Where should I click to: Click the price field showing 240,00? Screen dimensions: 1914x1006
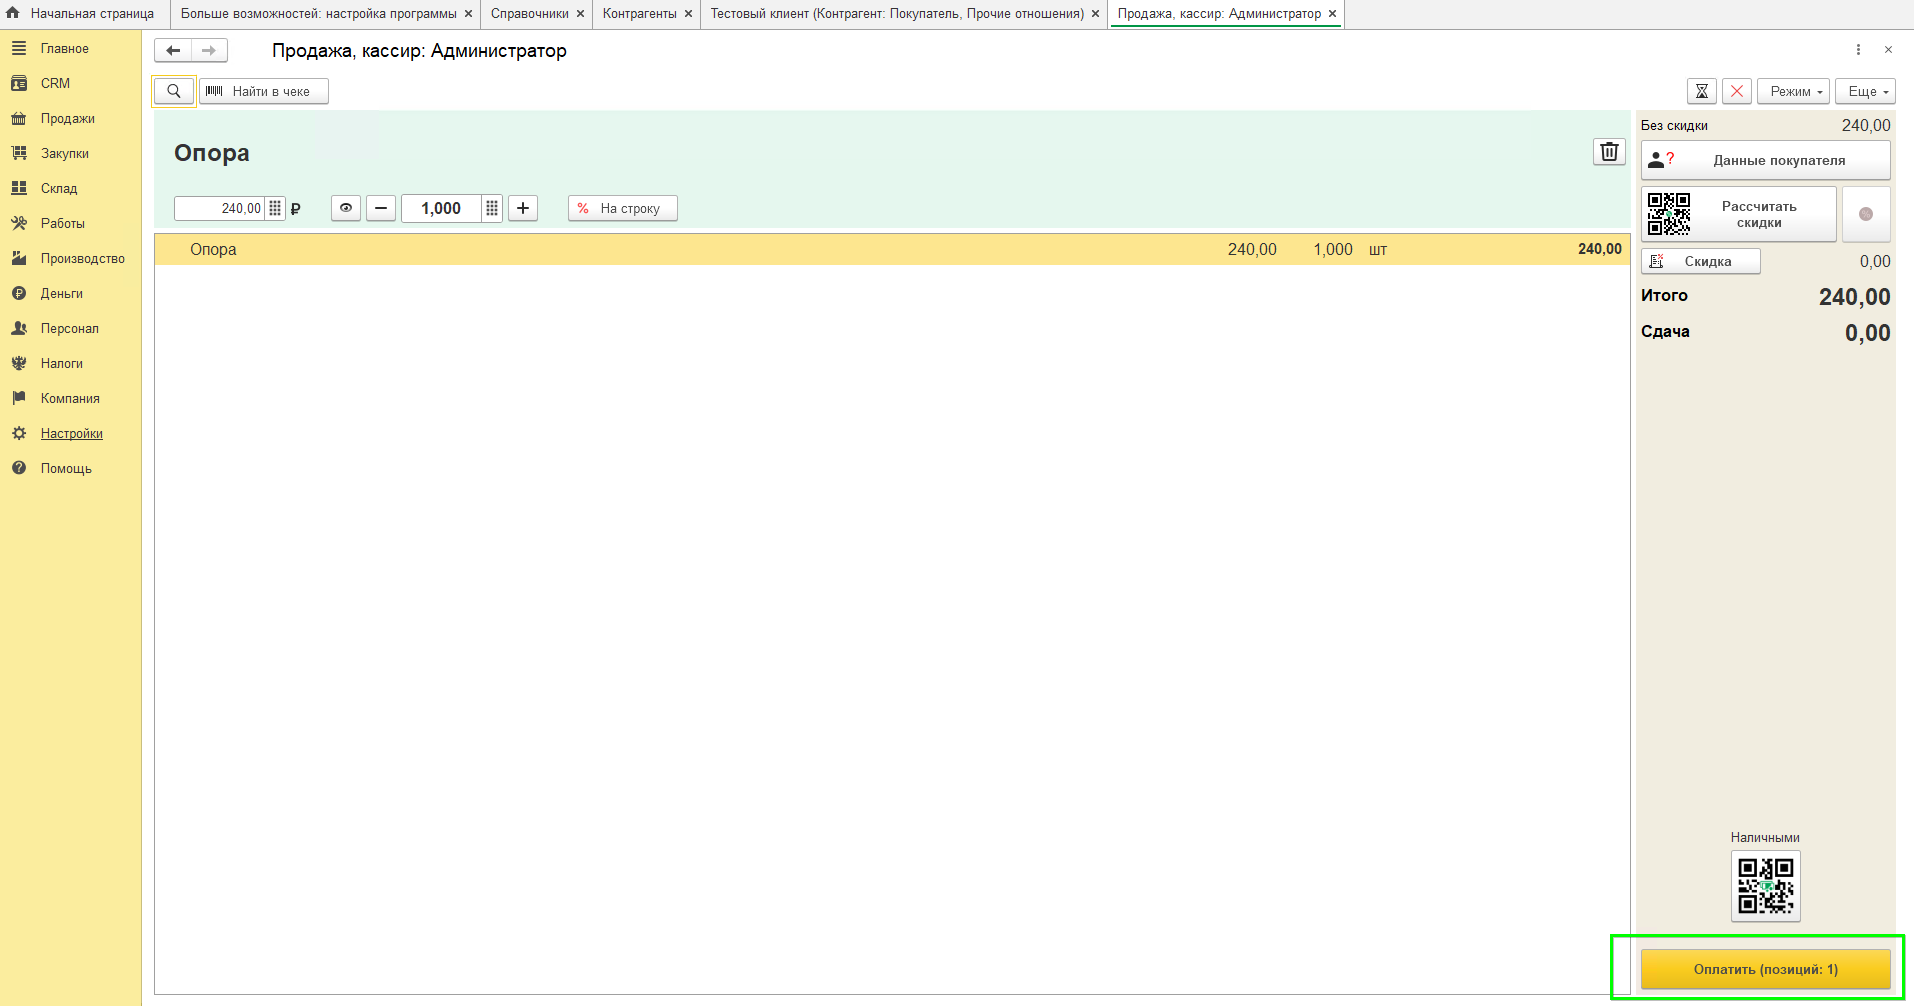(220, 208)
